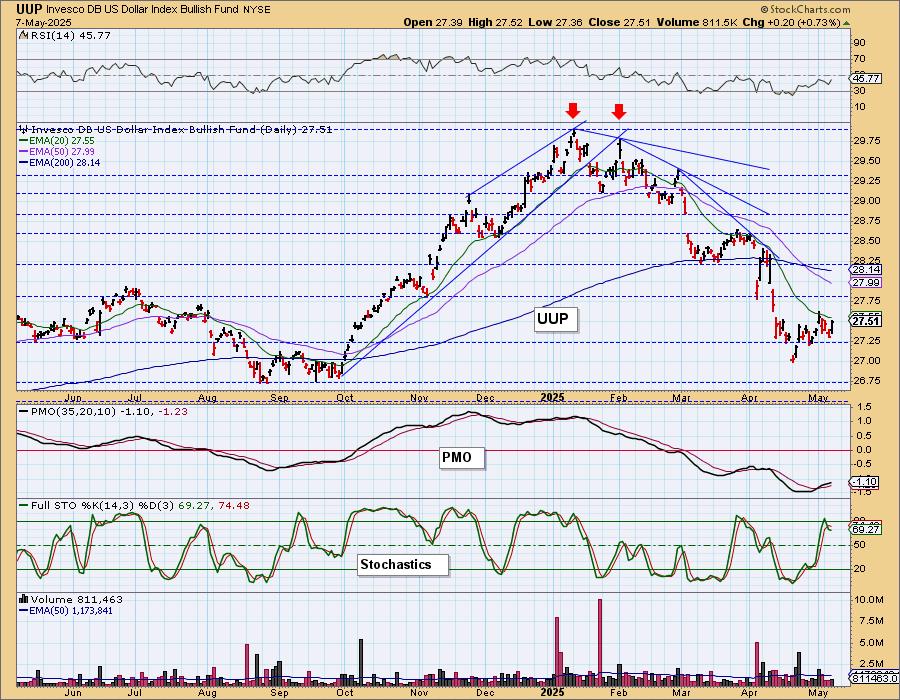900x700 pixels.
Task: Click the -1.10 PMO value tag on right
Action: [864, 482]
